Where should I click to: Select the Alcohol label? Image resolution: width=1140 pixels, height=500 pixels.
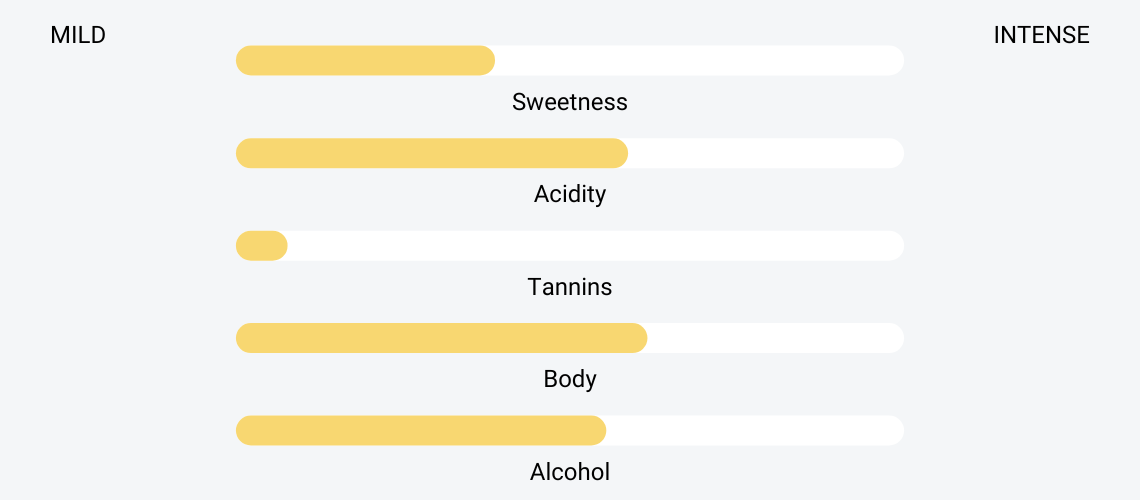(569, 472)
